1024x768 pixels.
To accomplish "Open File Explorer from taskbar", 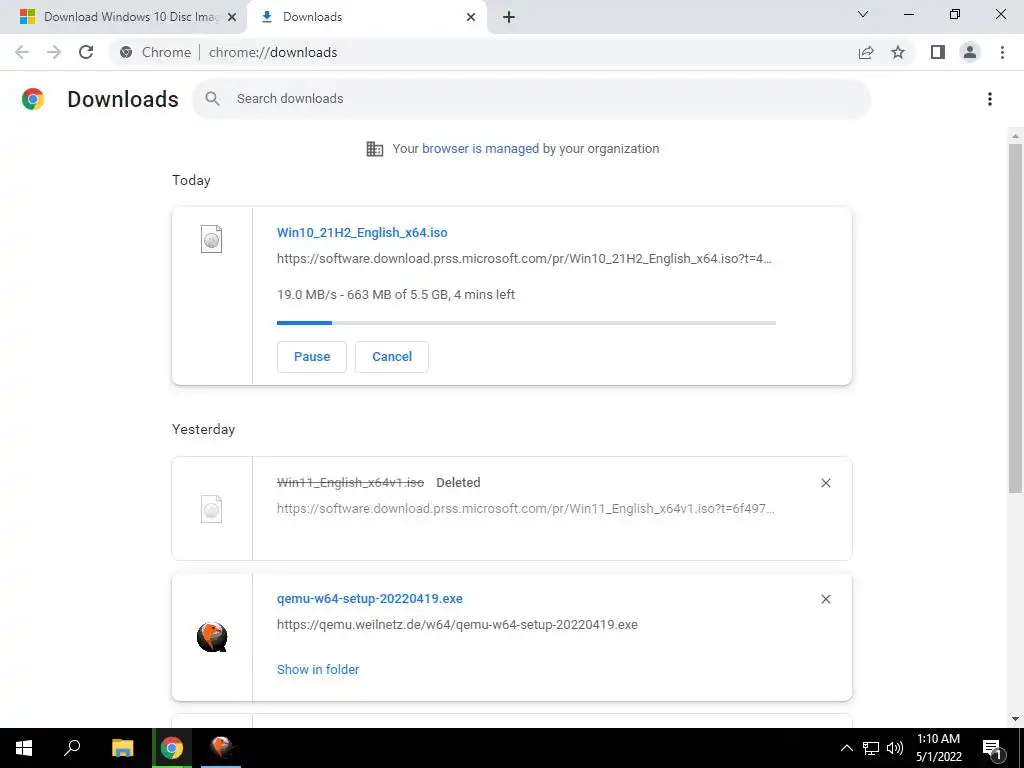I will [x=122, y=748].
